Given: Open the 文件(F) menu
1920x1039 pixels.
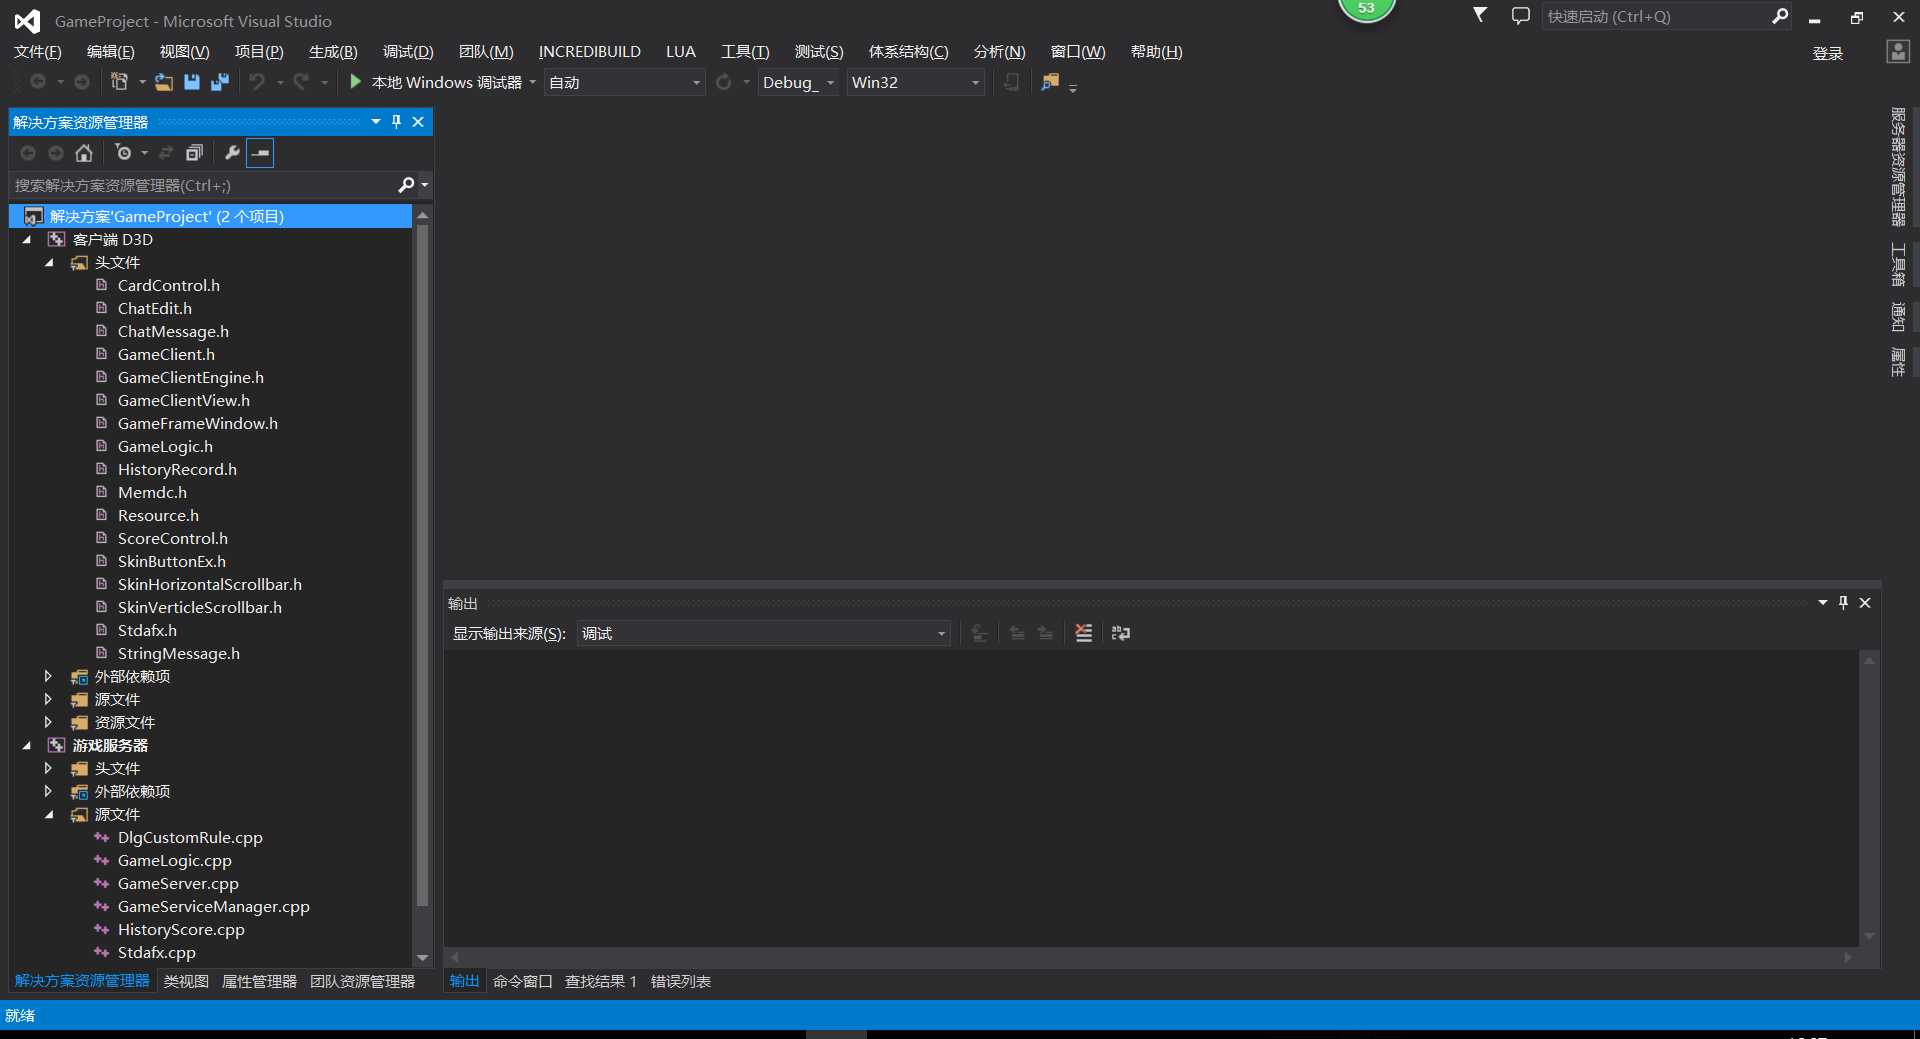Looking at the screenshot, I should pyautogui.click(x=37, y=52).
